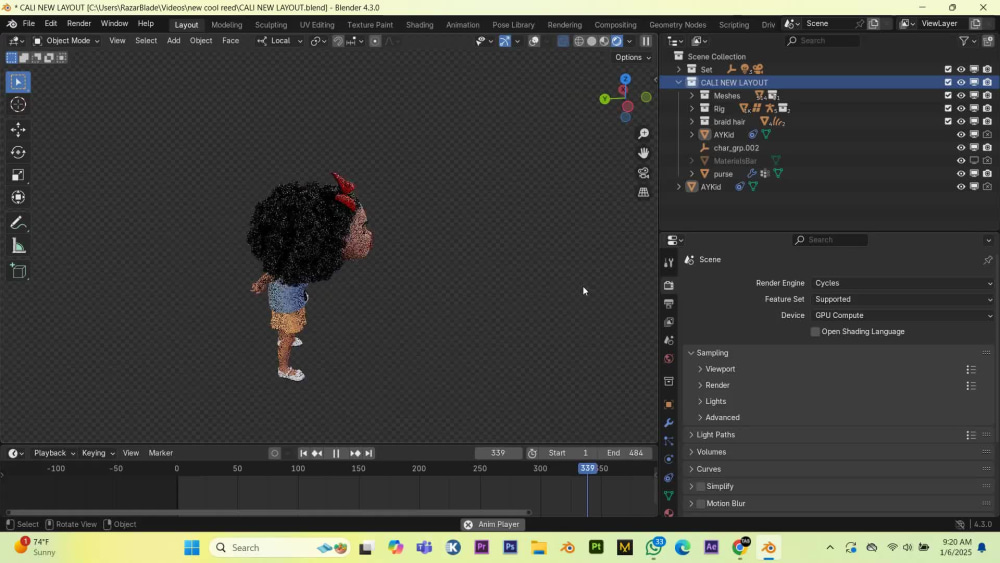Open the Tool properties tab
The width and height of the screenshot is (1000, 563).
[668, 263]
